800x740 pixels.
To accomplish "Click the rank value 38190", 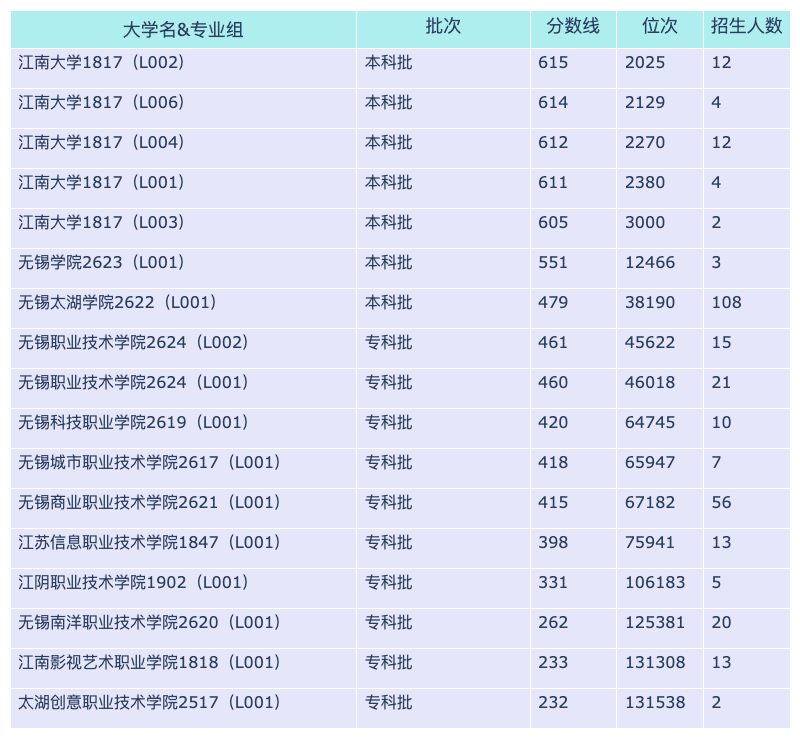I will pyautogui.click(x=650, y=303).
